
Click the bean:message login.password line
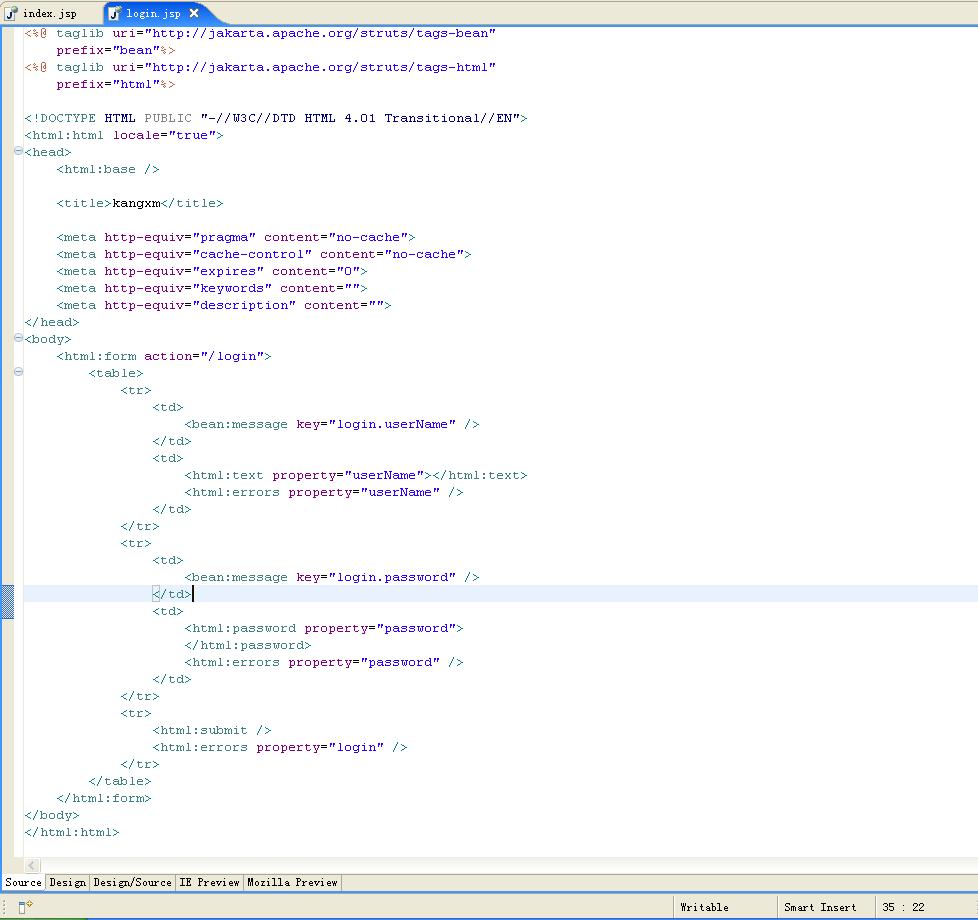click(332, 578)
